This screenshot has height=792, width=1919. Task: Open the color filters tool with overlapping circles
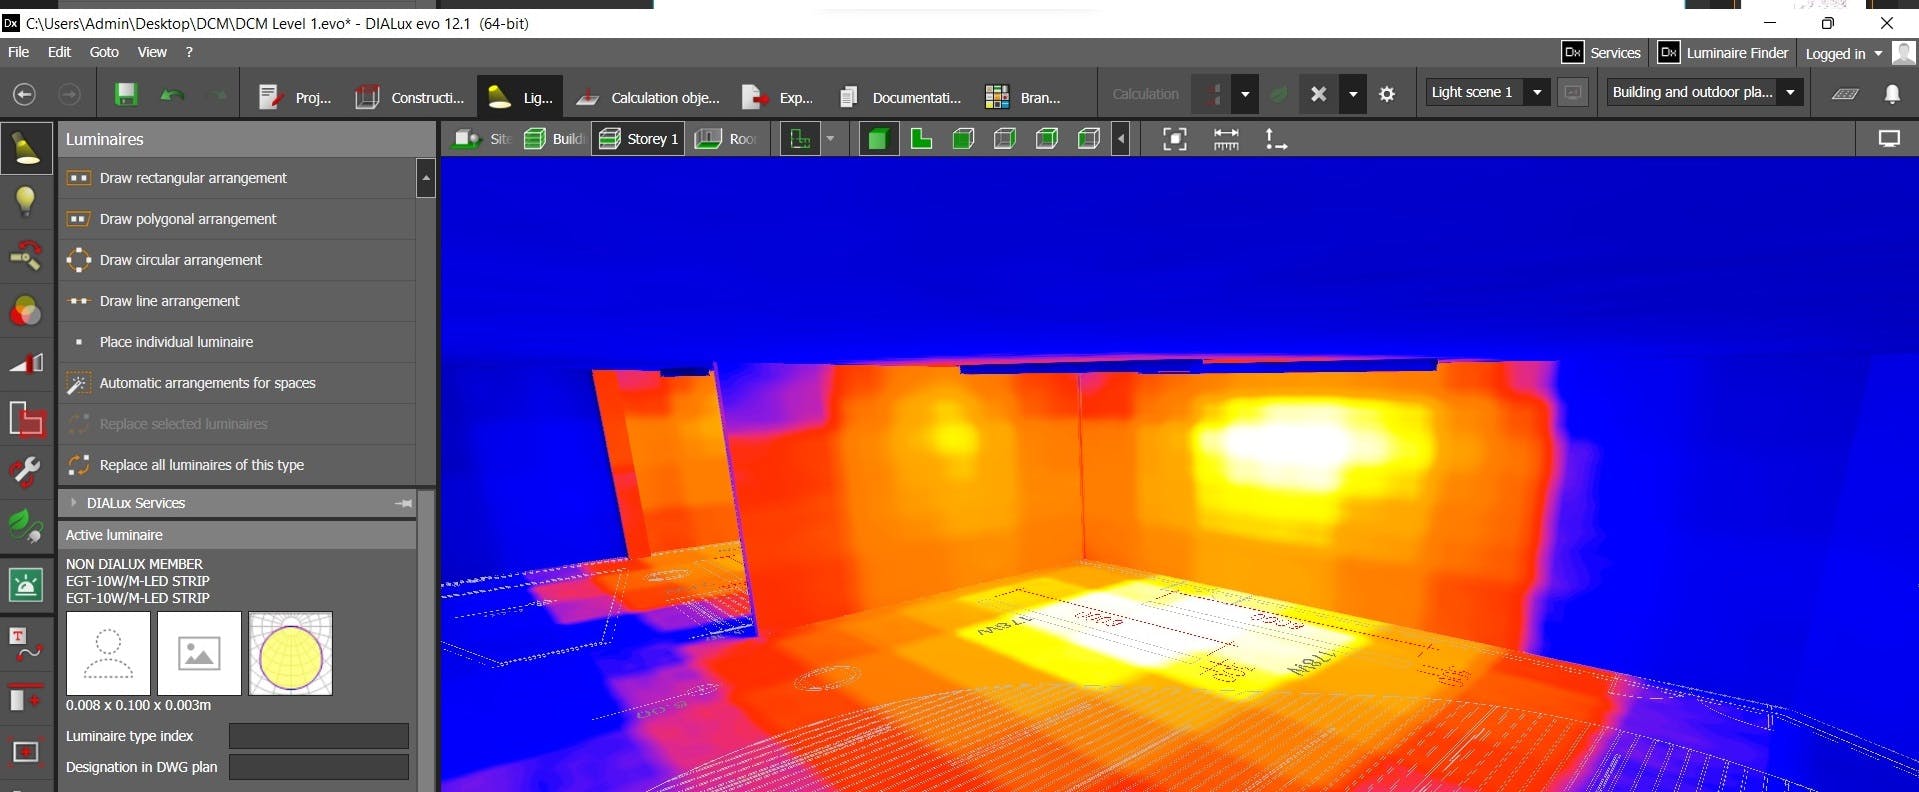click(x=26, y=311)
